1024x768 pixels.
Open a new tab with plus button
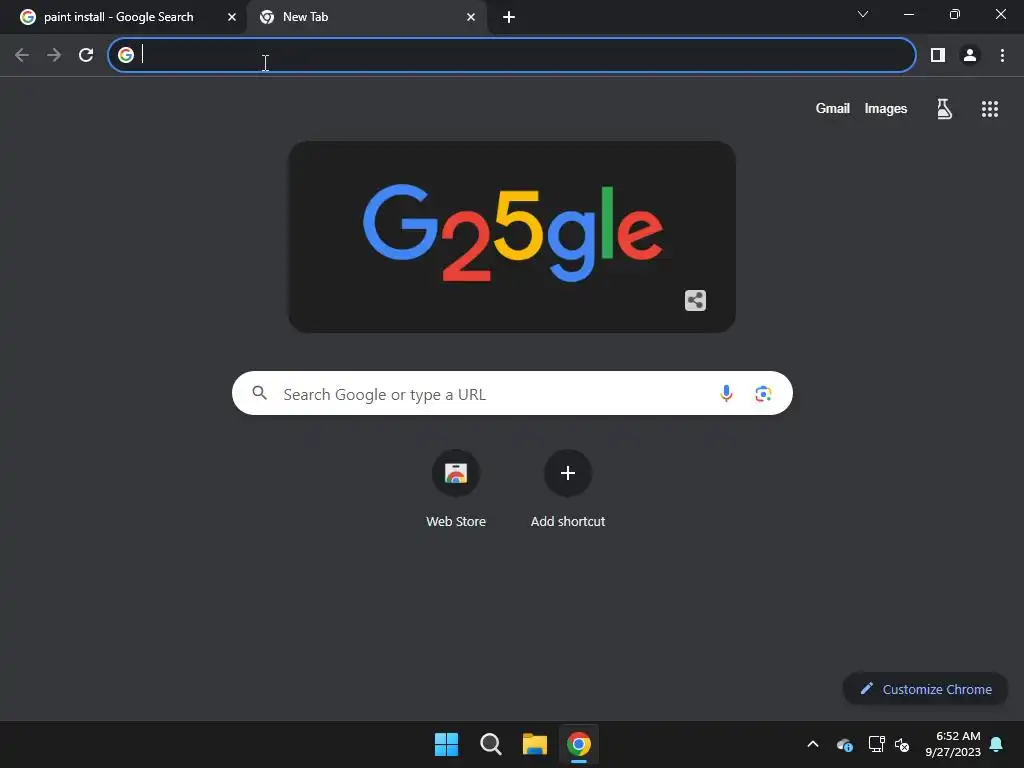click(509, 18)
